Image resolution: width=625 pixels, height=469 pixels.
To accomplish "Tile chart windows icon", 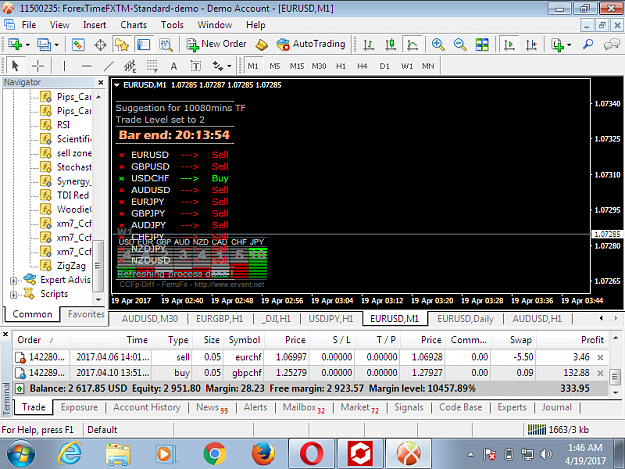I will [482, 44].
